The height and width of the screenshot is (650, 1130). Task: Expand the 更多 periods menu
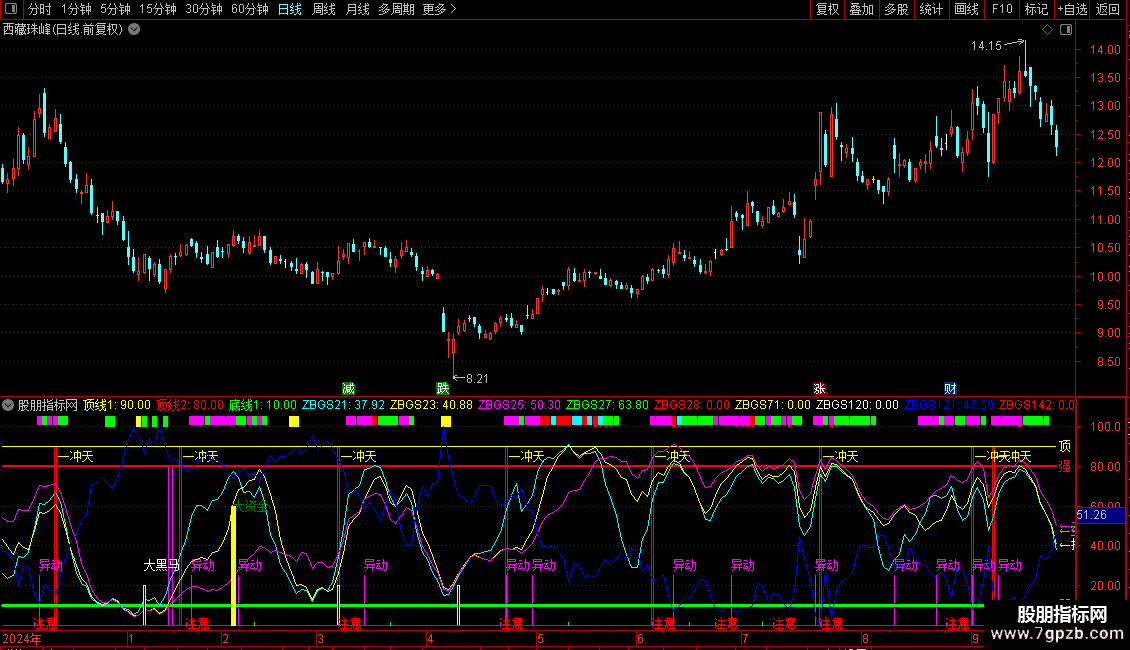click(440, 9)
